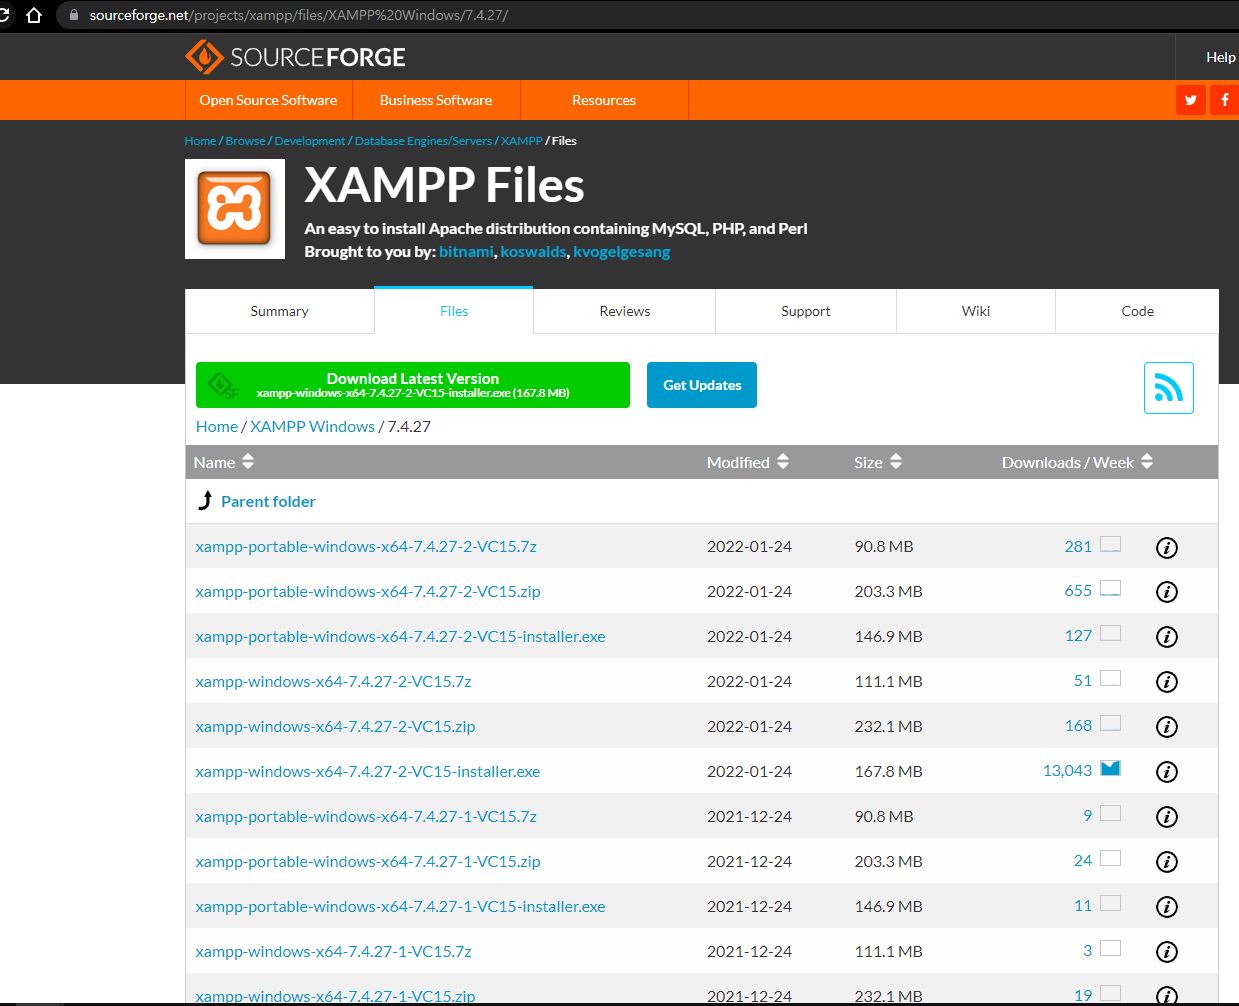Click the 167.8 MB size cell
The height and width of the screenshot is (1006, 1239).
(888, 771)
